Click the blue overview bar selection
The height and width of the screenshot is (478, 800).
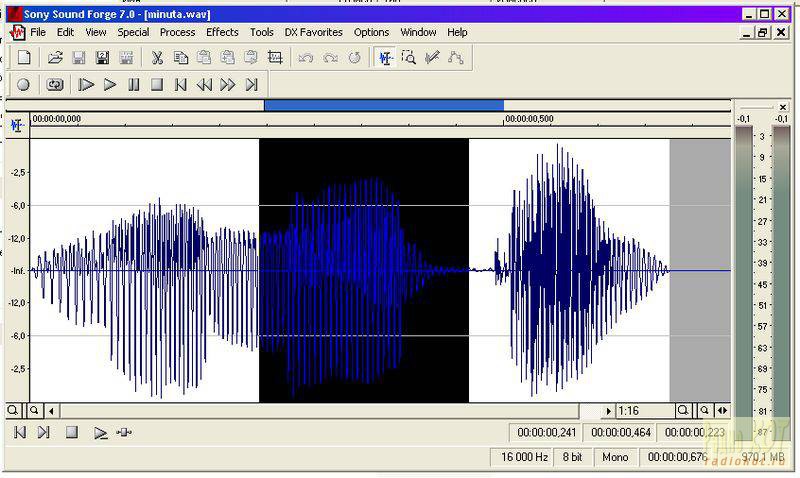coord(383,105)
